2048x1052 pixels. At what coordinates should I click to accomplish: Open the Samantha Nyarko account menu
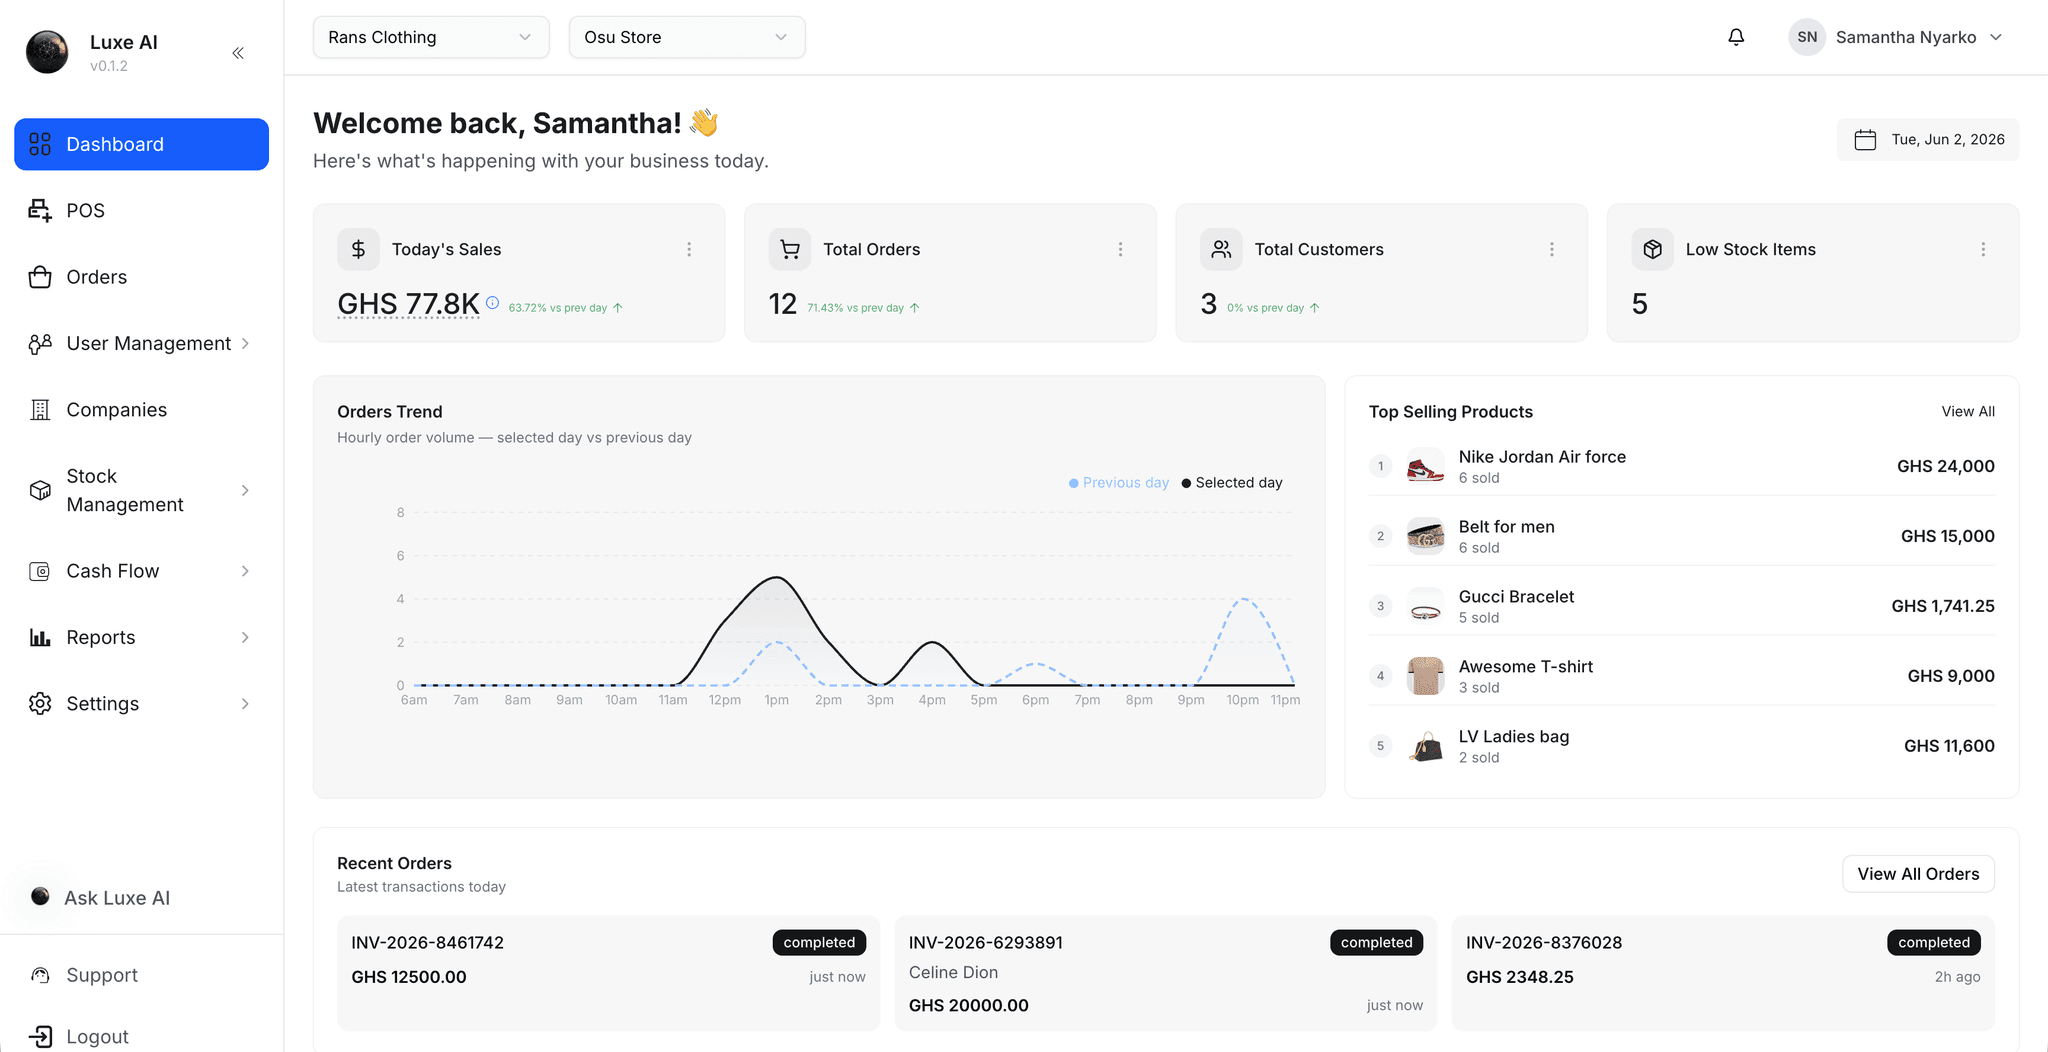coord(1896,37)
